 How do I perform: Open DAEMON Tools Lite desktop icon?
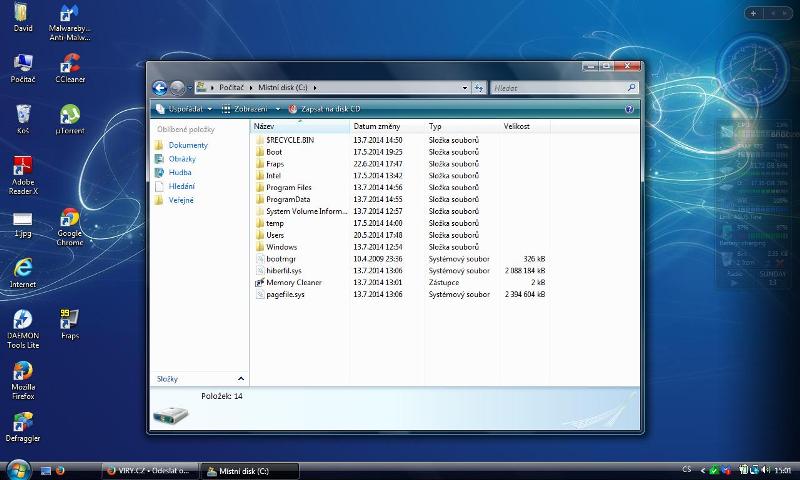(22, 320)
